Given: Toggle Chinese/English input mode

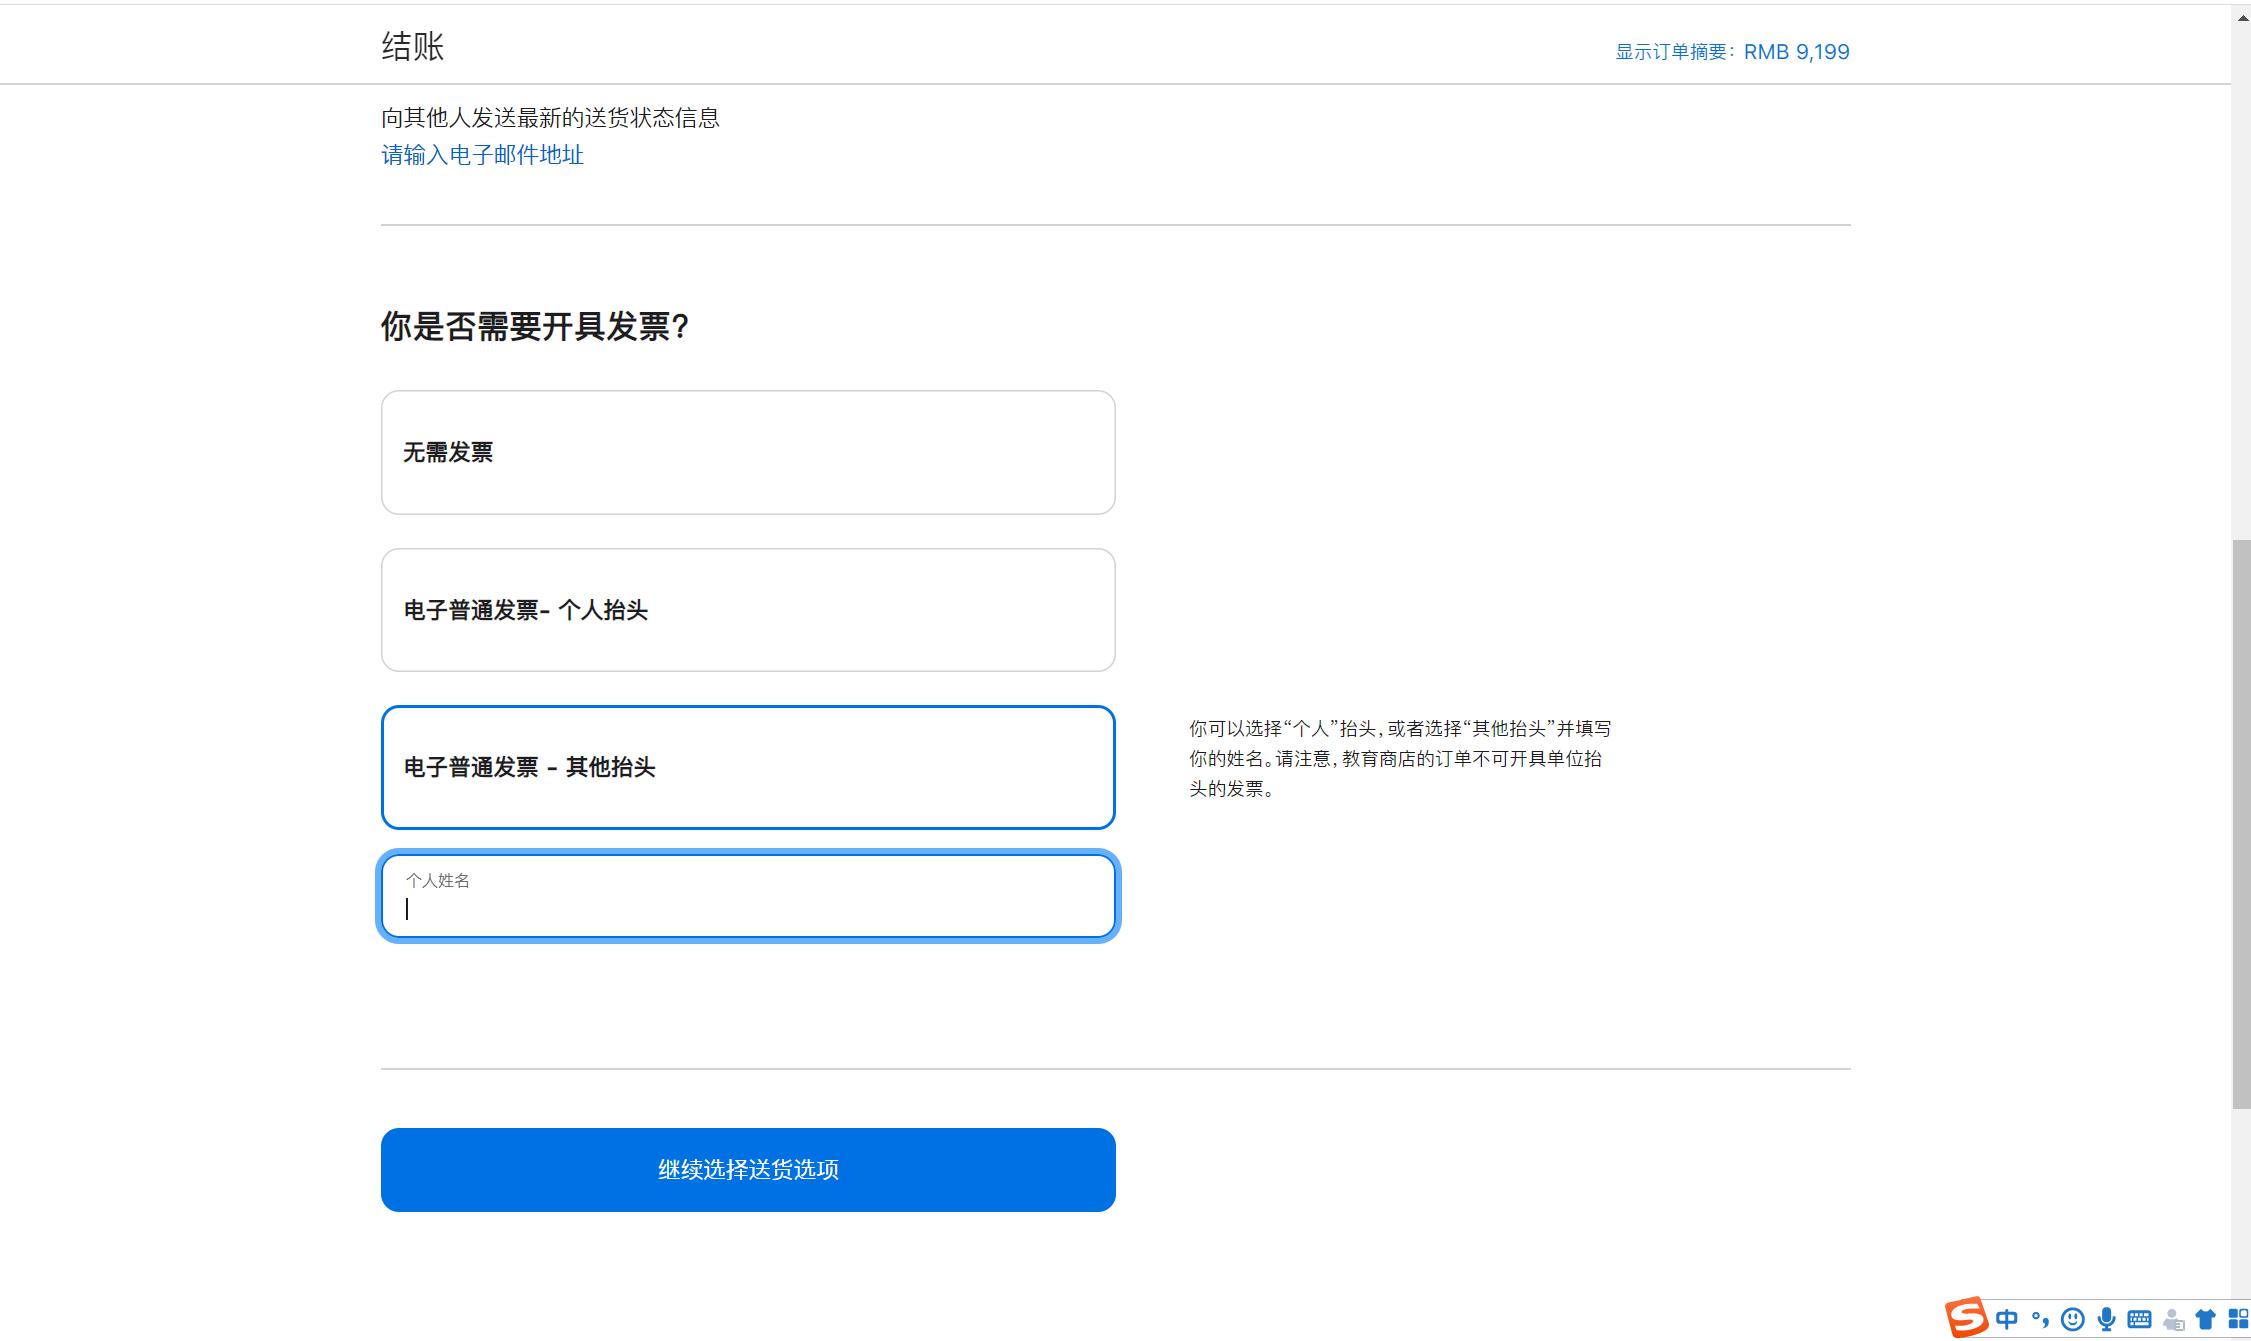Looking at the screenshot, I should click(2006, 1318).
